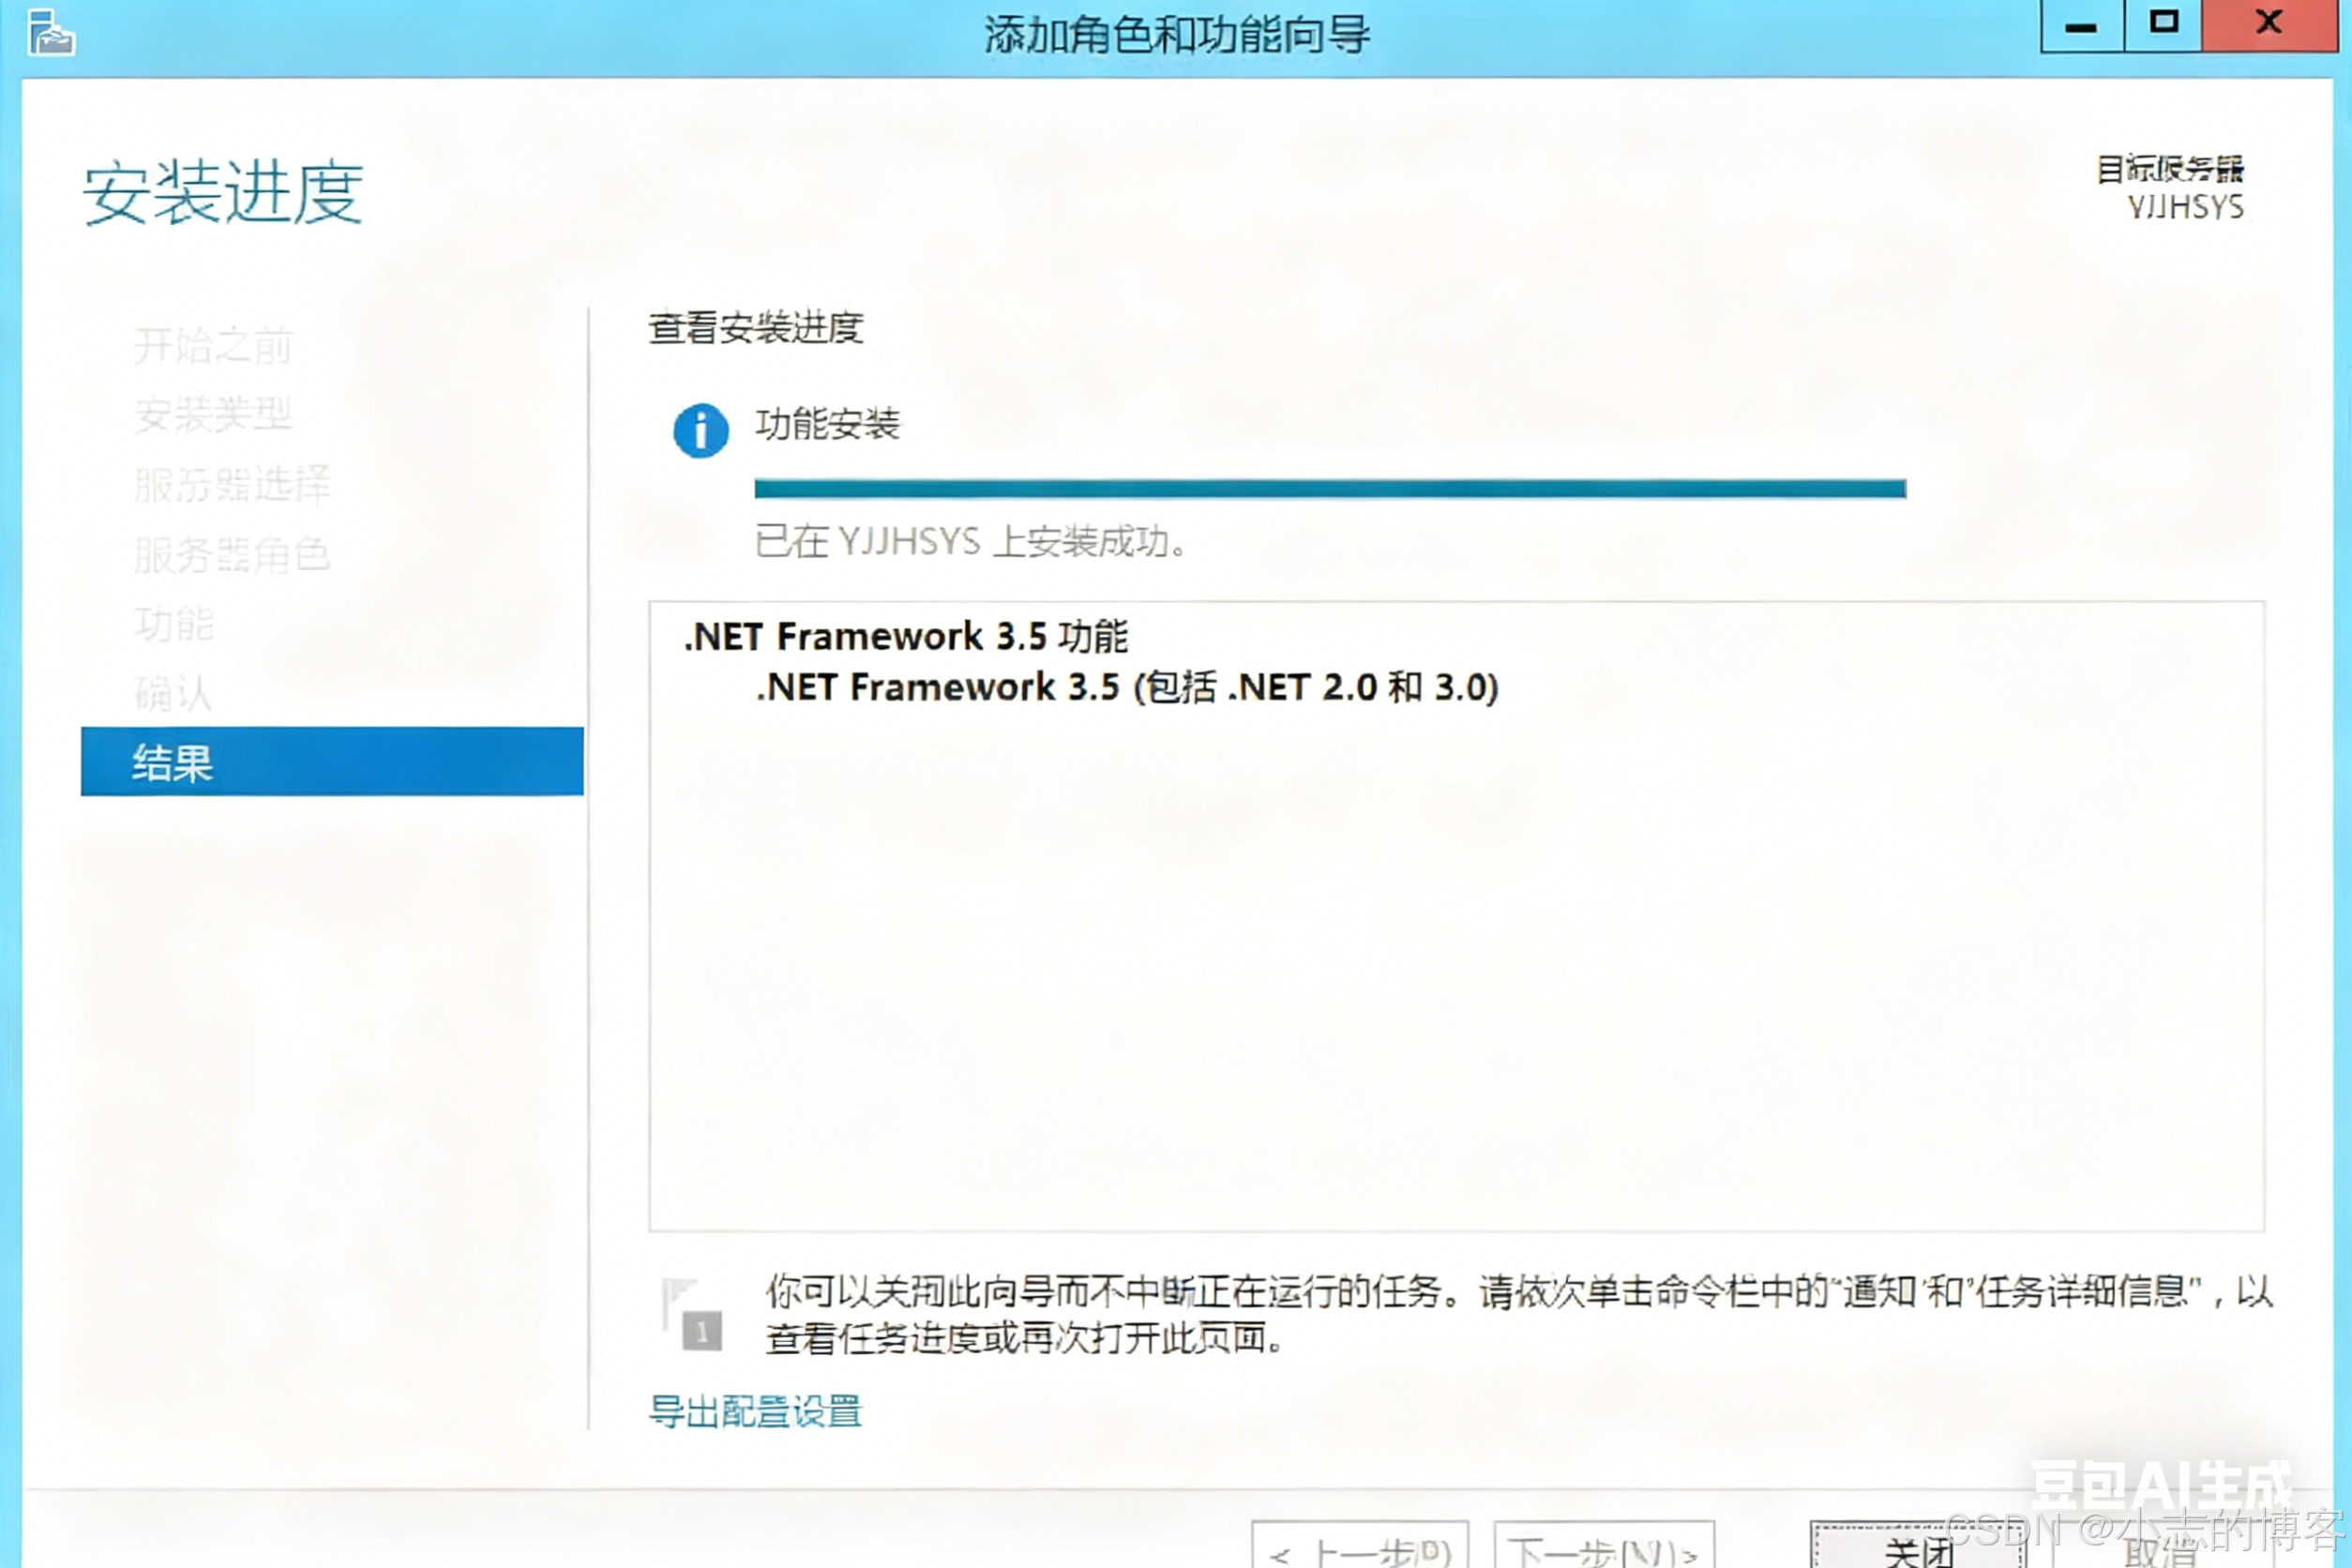This screenshot has width=2352, height=1568.
Task: Click the wizard app icon in title bar
Action: pos(50,33)
